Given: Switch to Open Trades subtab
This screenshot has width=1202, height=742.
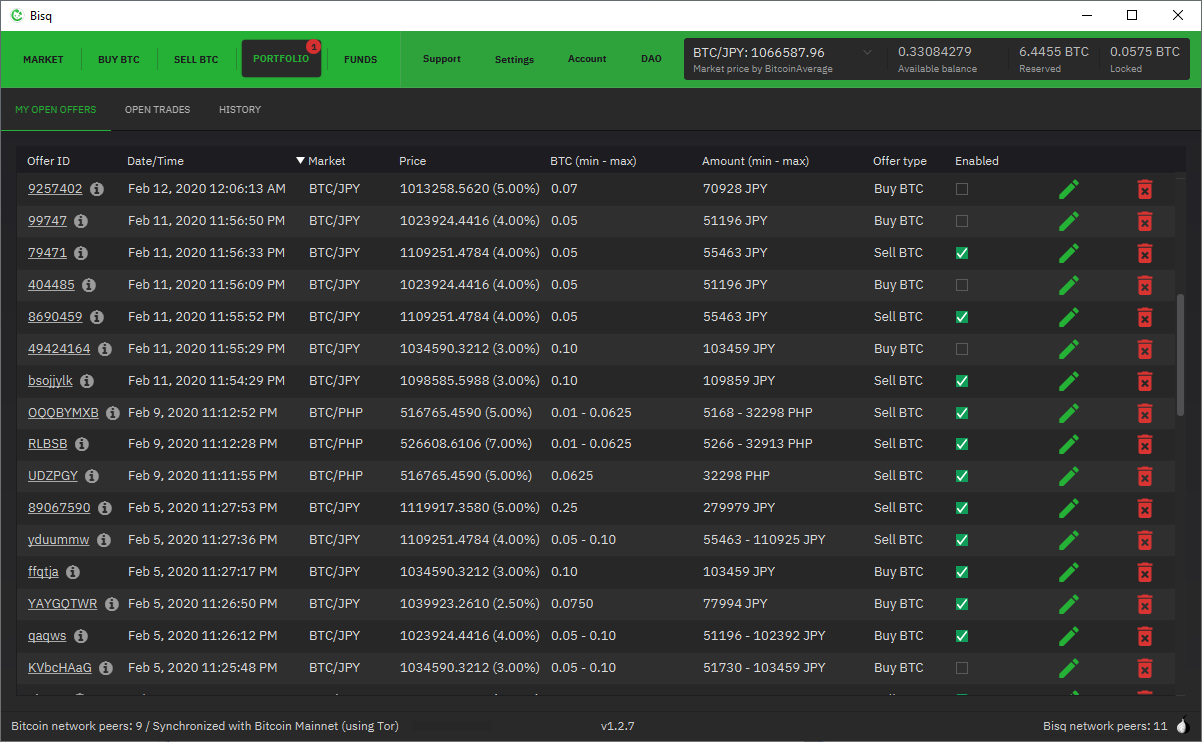Looking at the screenshot, I should (x=157, y=110).
